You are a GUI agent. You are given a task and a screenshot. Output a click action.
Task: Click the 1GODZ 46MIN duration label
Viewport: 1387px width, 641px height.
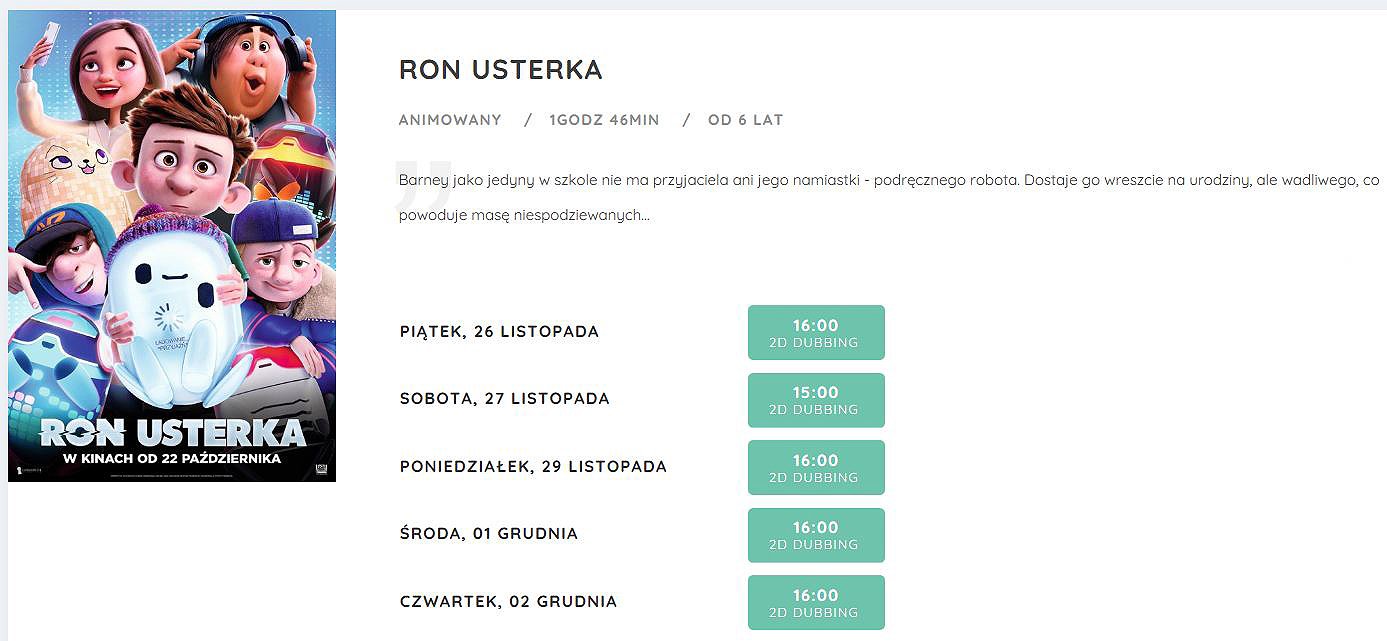pos(604,120)
